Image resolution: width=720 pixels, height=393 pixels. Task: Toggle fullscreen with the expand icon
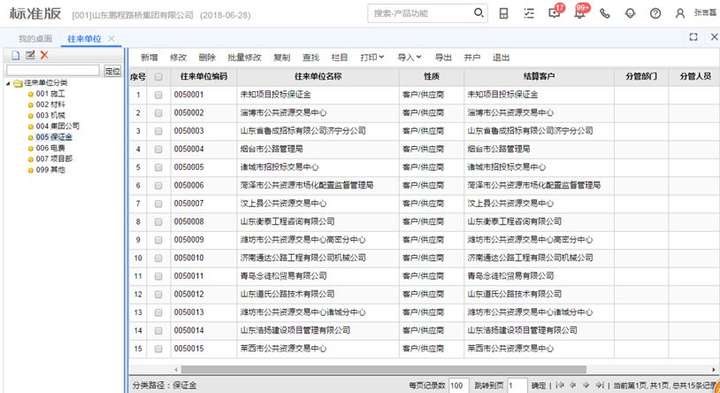pyautogui.click(x=693, y=37)
